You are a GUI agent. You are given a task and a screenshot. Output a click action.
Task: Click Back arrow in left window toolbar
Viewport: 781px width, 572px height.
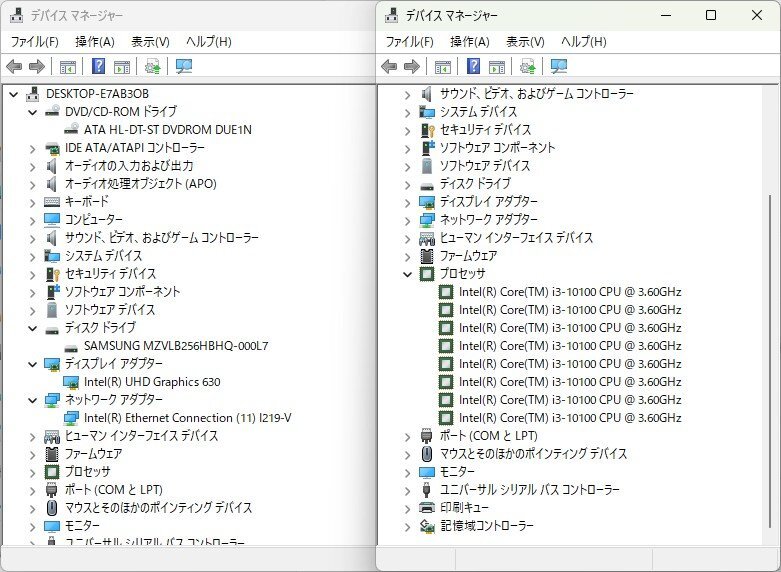(14, 66)
